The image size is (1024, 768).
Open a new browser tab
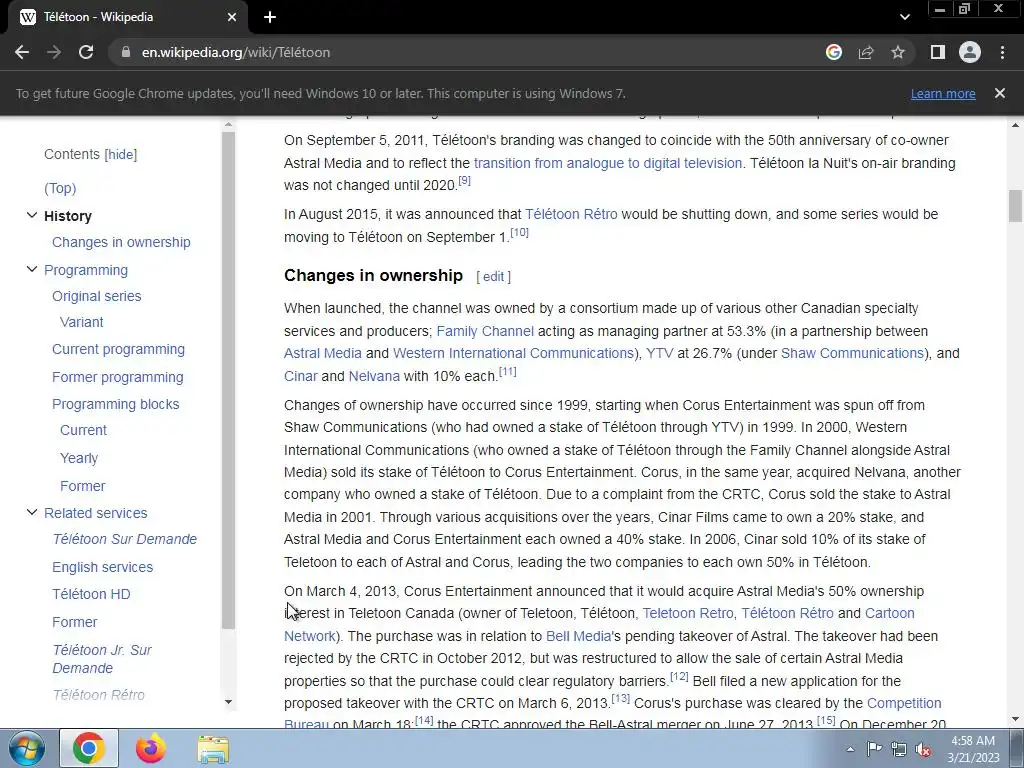pyautogui.click(x=270, y=17)
